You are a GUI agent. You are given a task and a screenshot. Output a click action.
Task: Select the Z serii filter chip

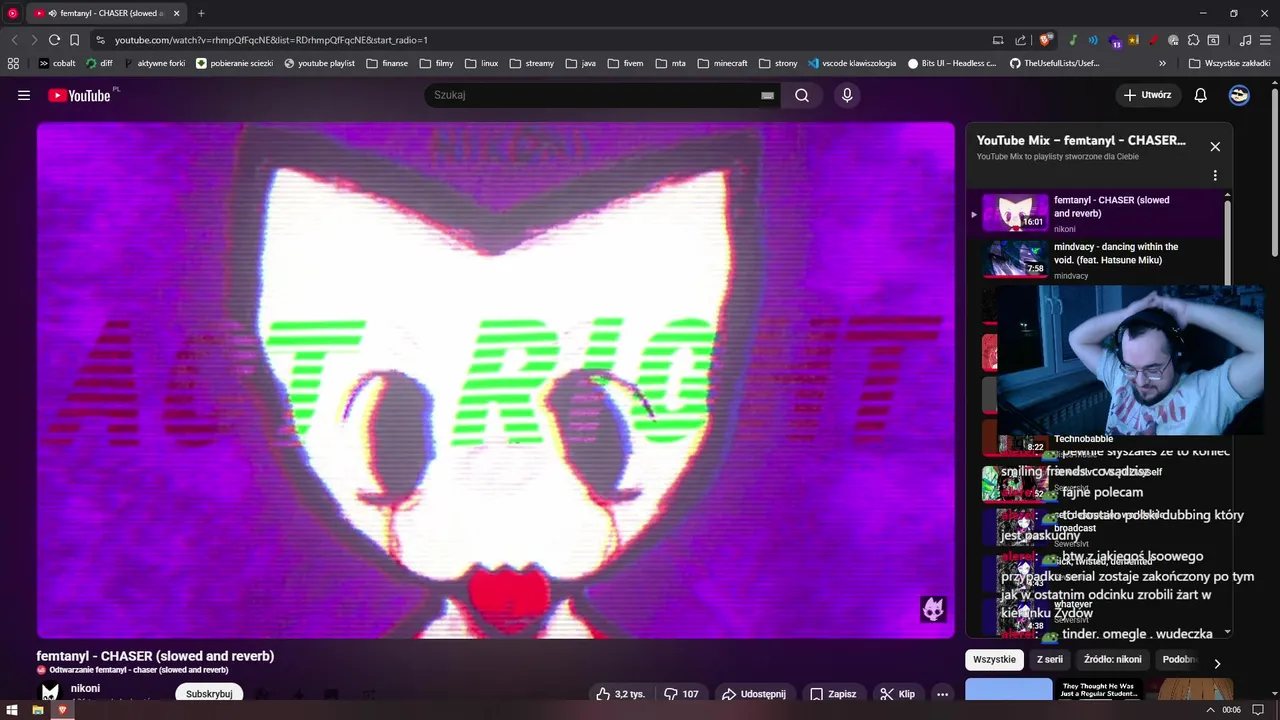click(x=1049, y=660)
